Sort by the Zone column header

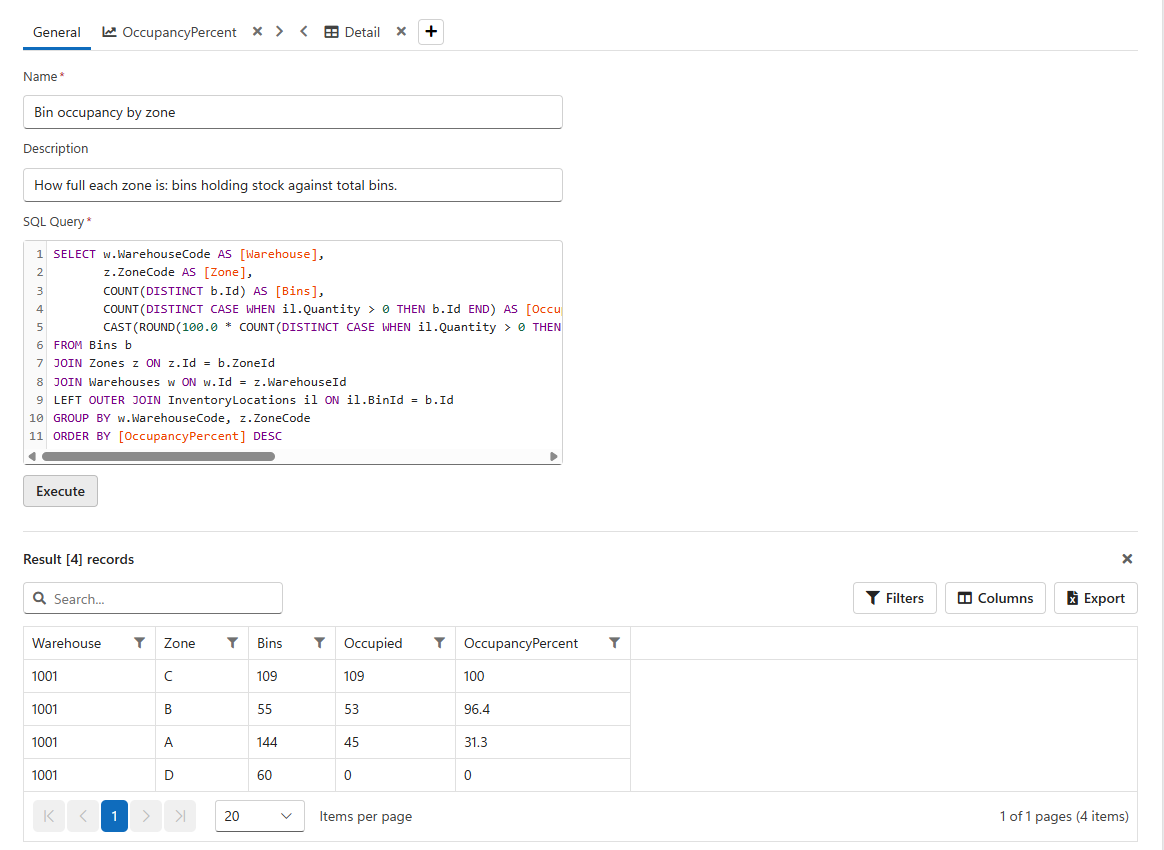pos(180,643)
